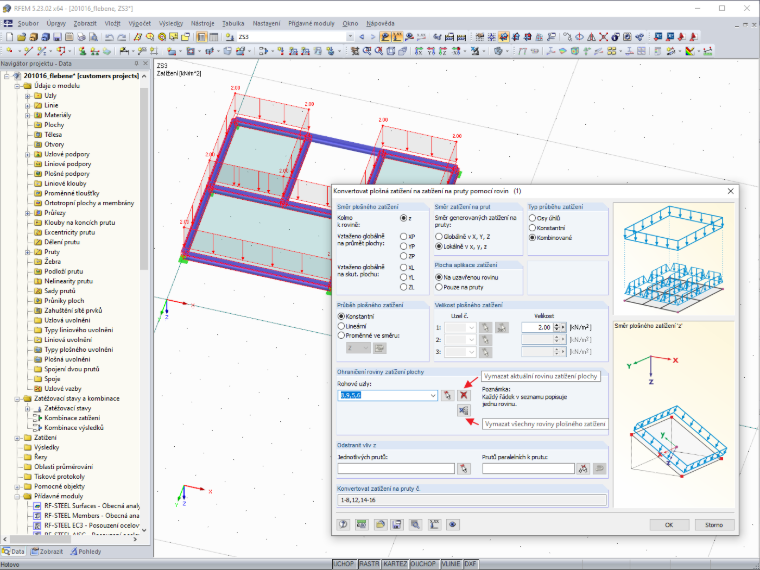760x570 pixels.
Task: Click the units/decimal places icon in dialog footer
Action: tap(362, 524)
